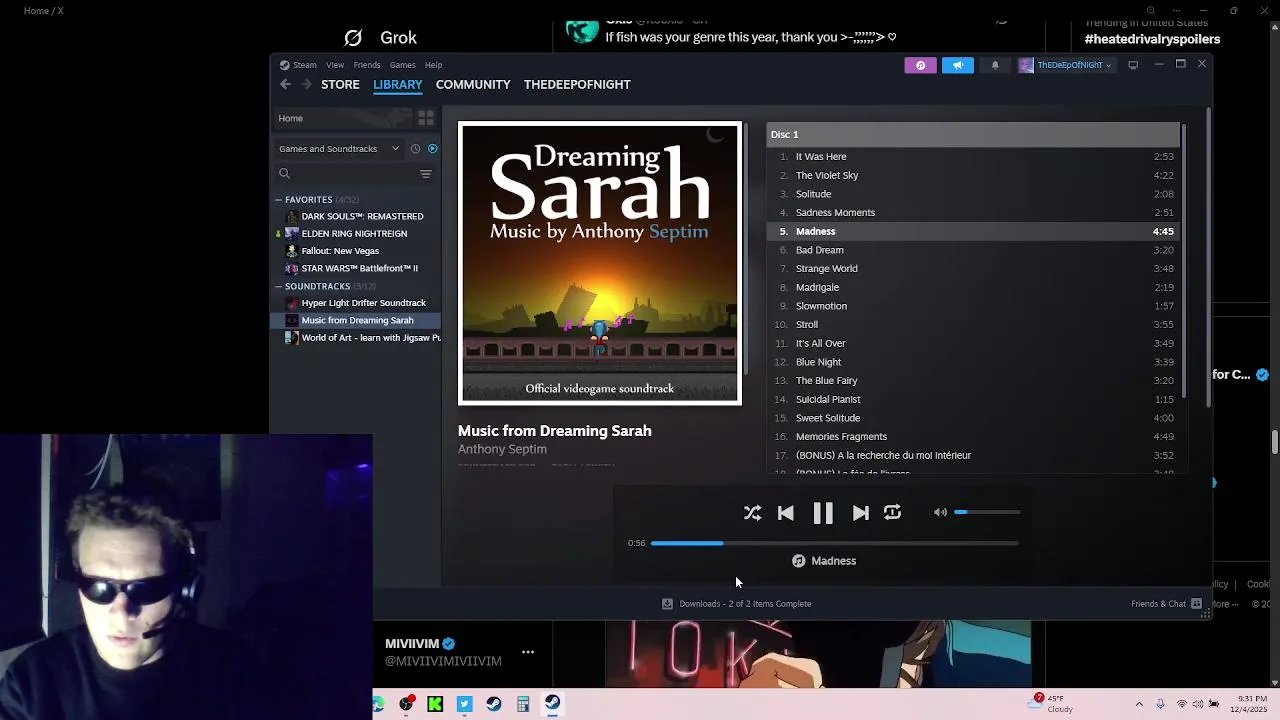The width and height of the screenshot is (1280, 720).
Task: Open the Calculator icon in the taskbar
Action: pyautogui.click(x=523, y=704)
